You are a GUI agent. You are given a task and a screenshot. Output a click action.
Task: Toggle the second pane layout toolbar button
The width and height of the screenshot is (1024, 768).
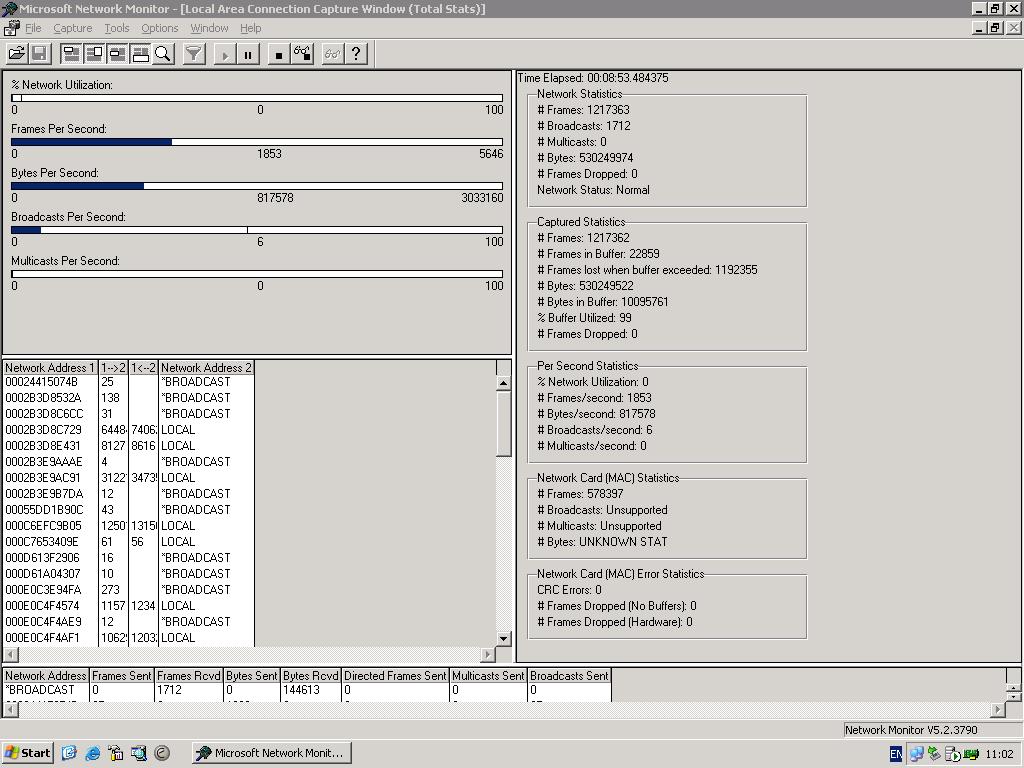pyautogui.click(x=95, y=54)
